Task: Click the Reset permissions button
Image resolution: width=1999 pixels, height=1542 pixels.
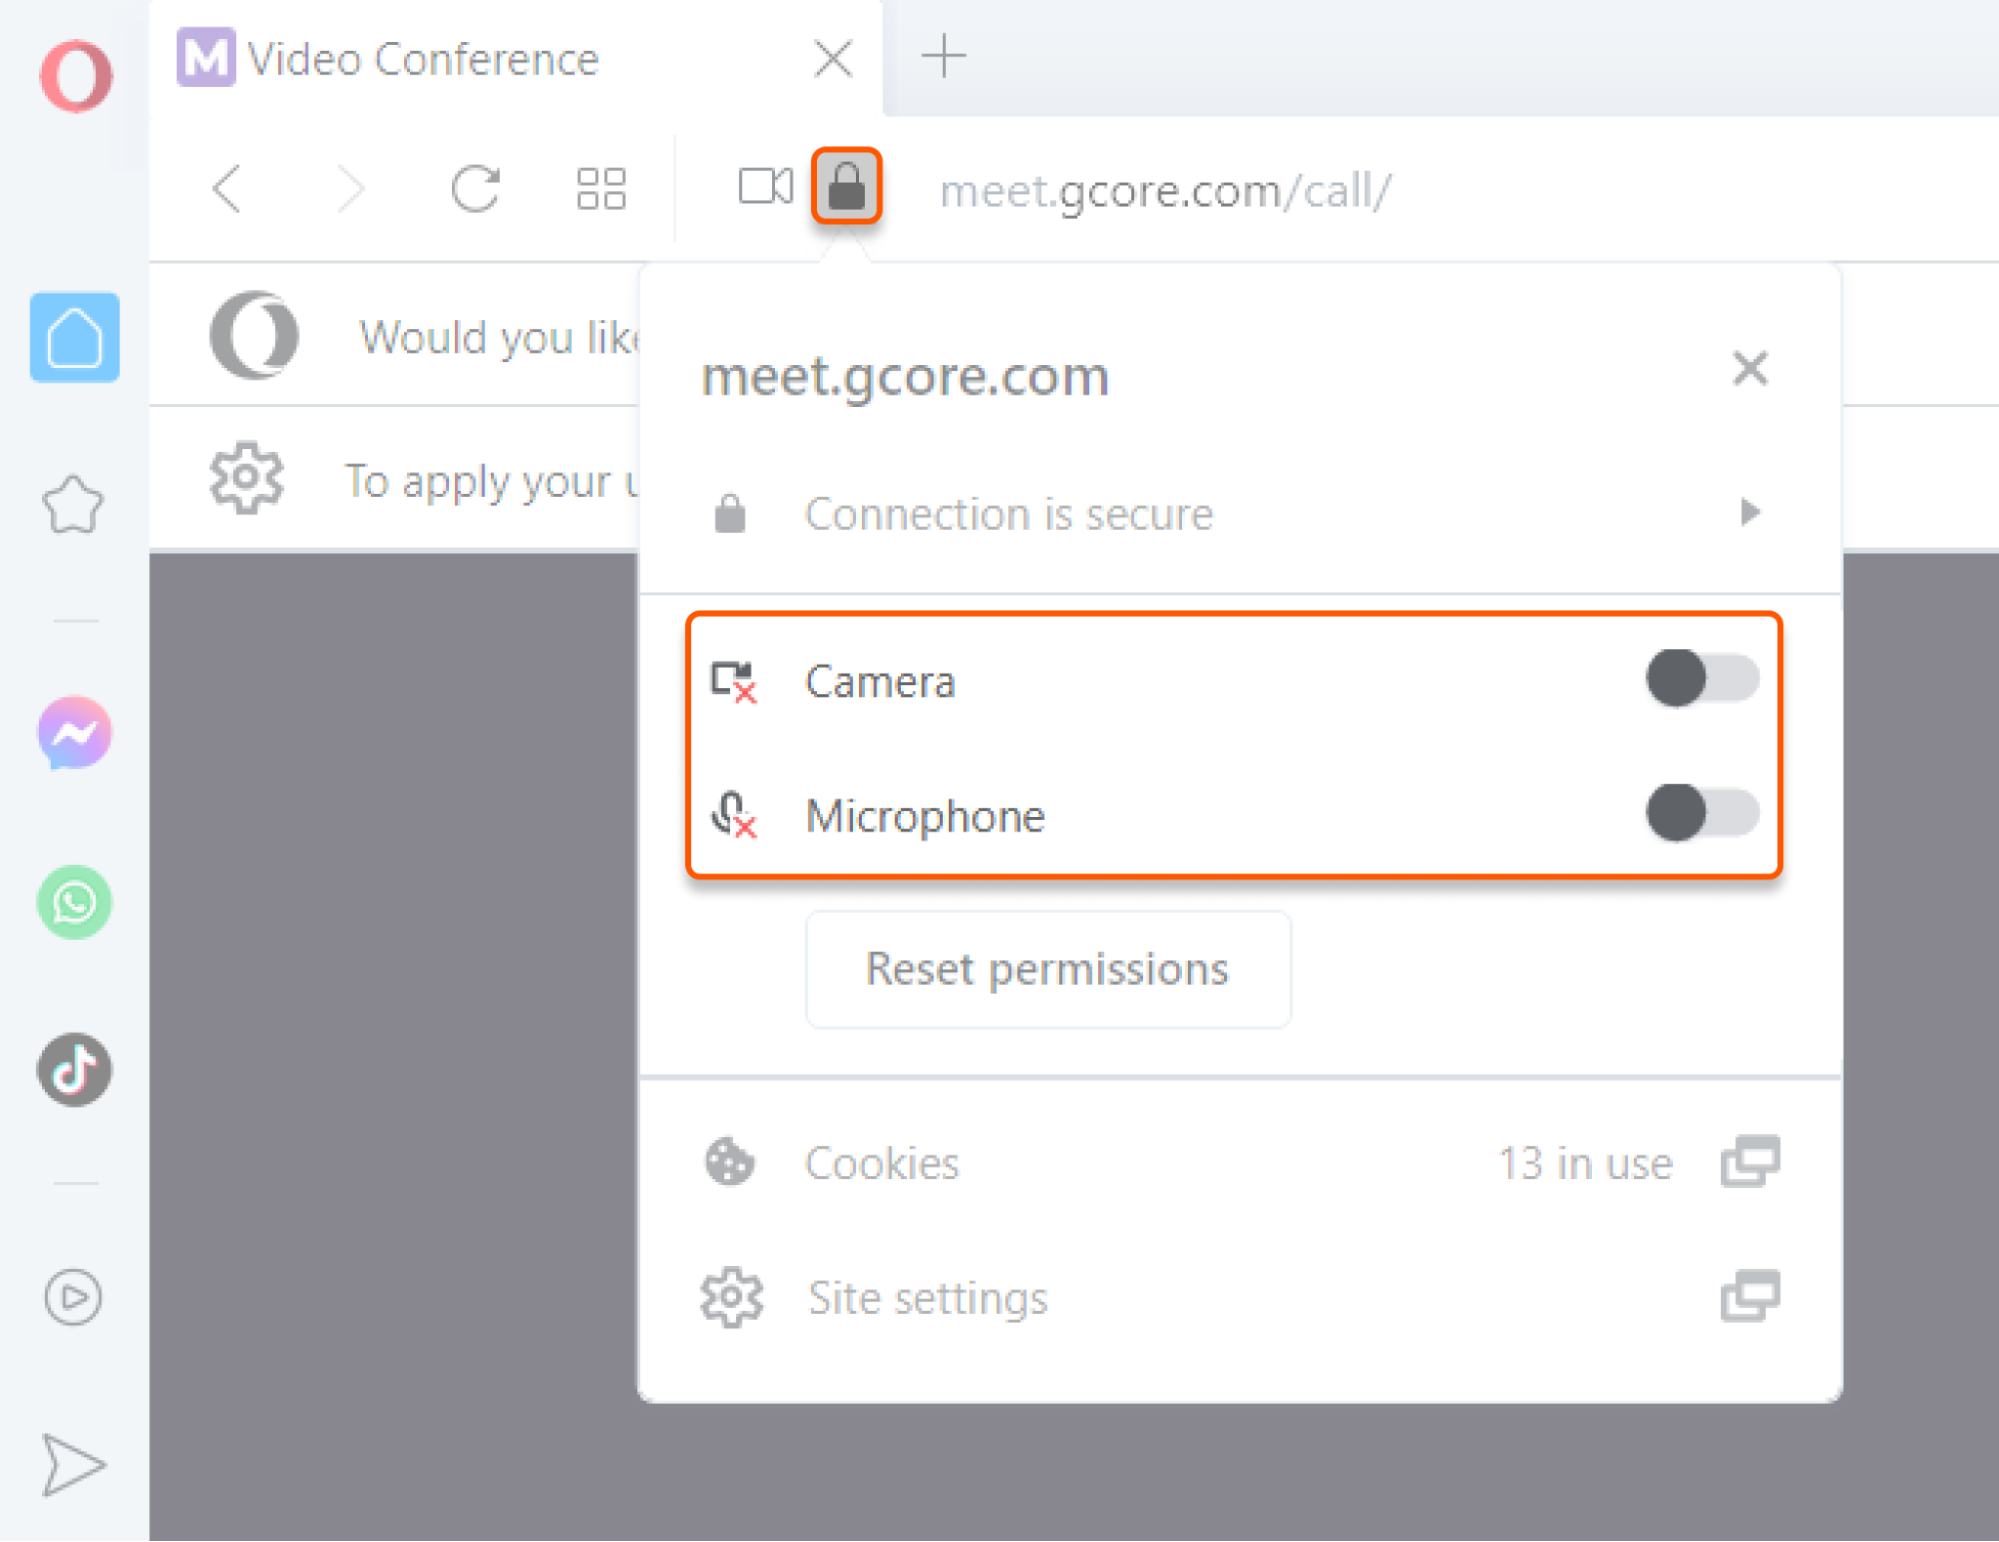Action: tap(1047, 968)
